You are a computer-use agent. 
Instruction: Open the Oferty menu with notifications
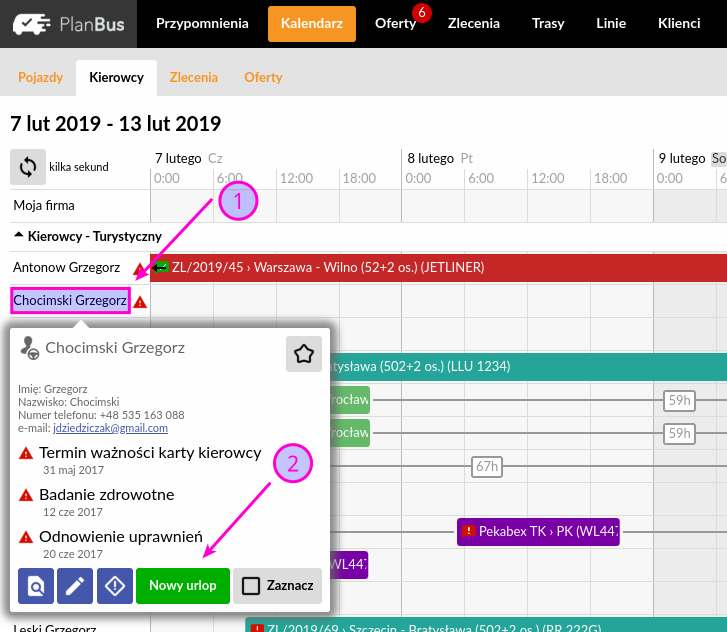396,23
